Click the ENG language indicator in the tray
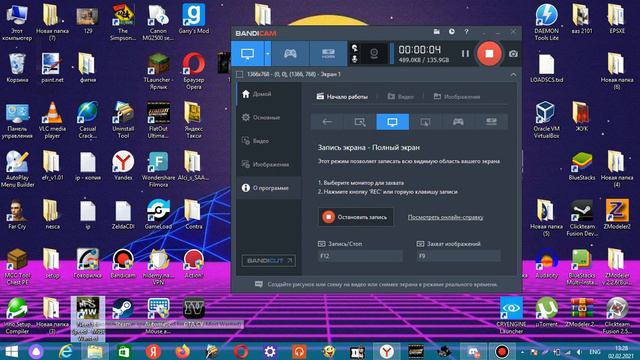640x360 pixels. point(595,351)
